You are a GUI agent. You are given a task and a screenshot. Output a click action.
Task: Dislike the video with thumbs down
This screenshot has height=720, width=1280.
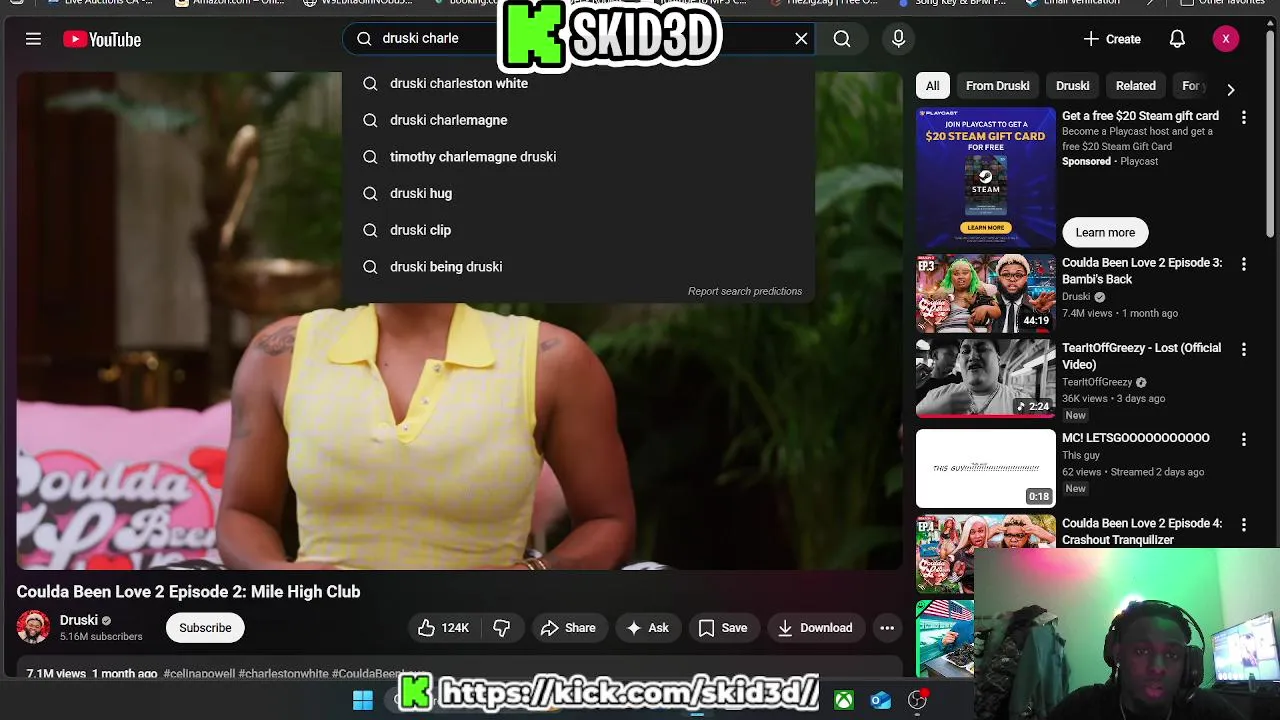point(501,628)
